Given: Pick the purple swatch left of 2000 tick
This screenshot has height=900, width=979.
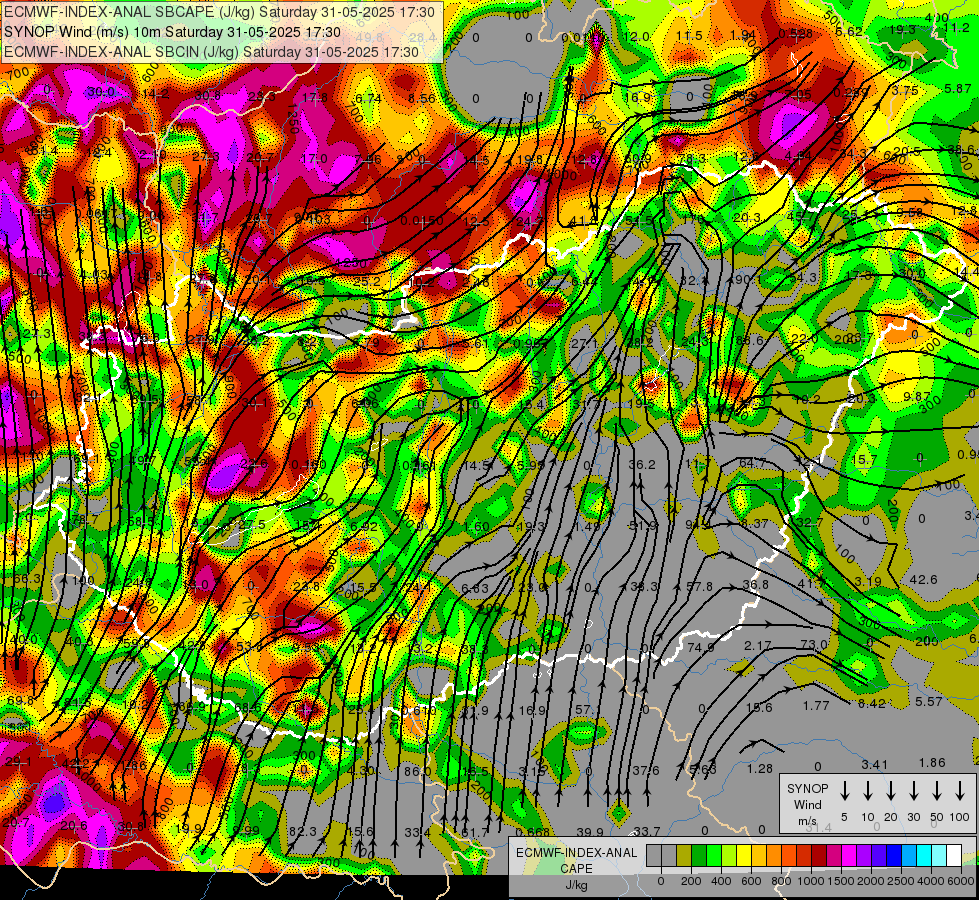Looking at the screenshot, I should (x=863, y=855).
